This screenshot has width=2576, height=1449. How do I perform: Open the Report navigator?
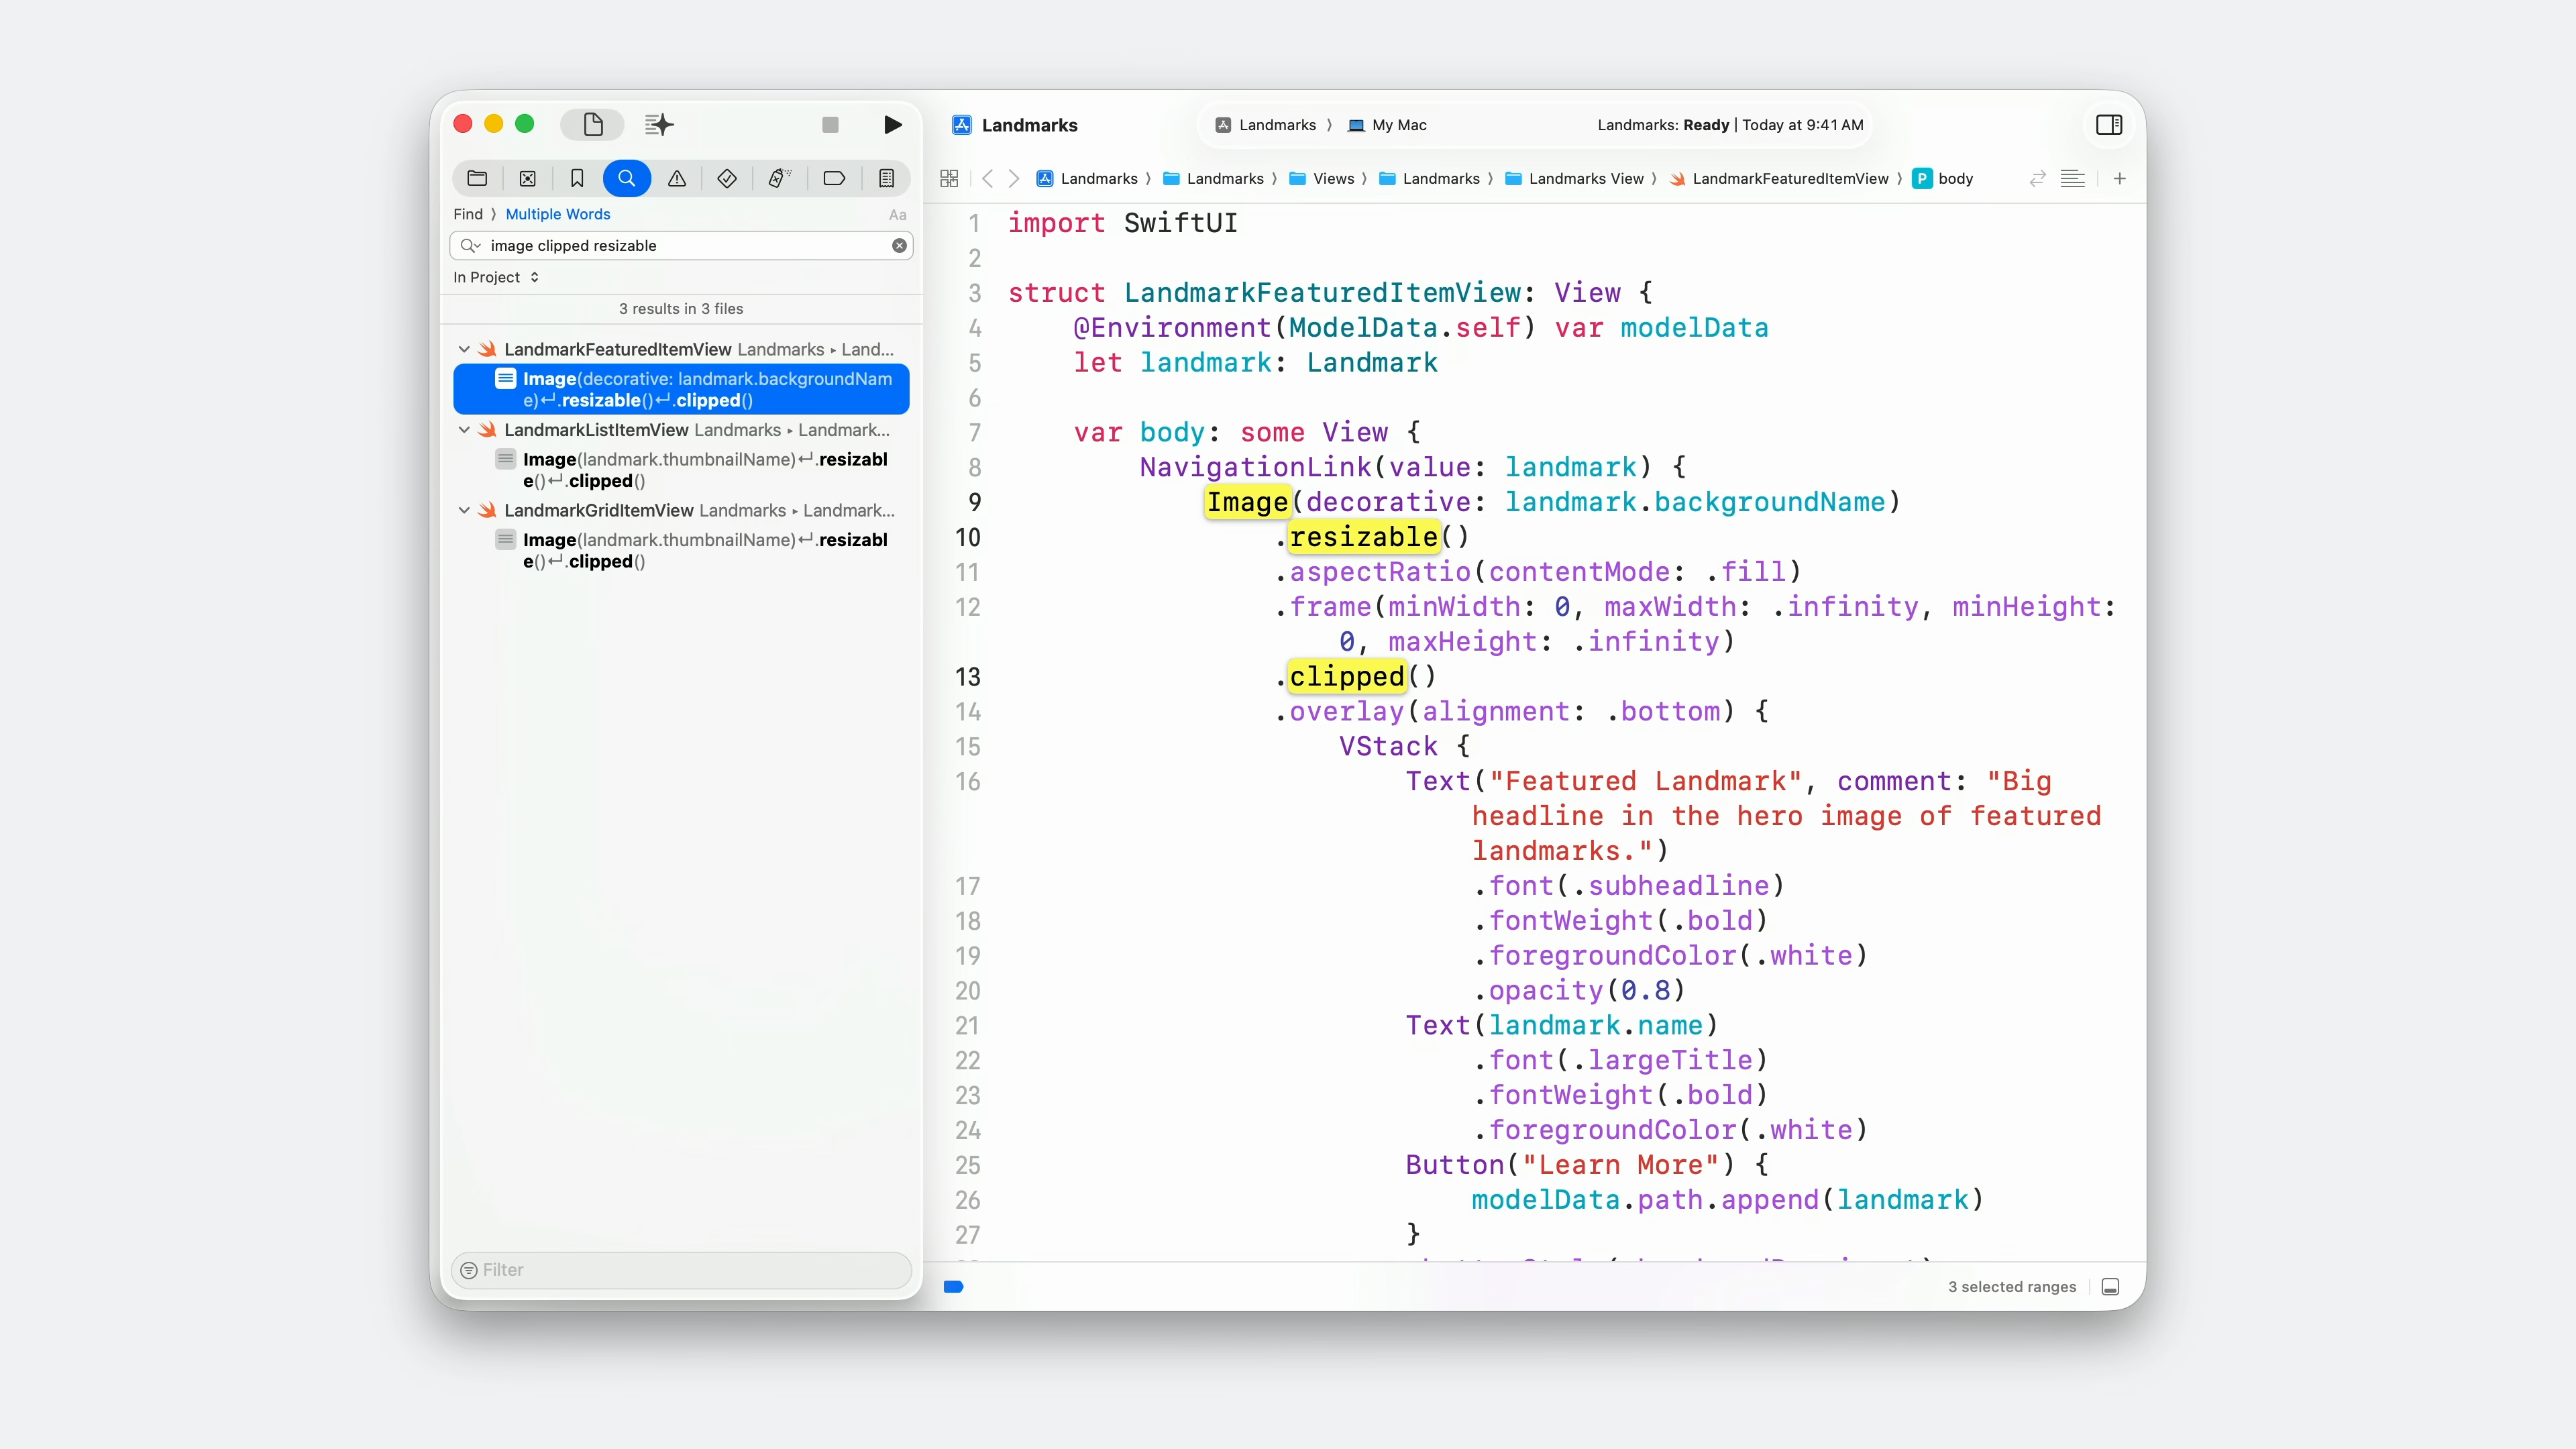(x=886, y=178)
